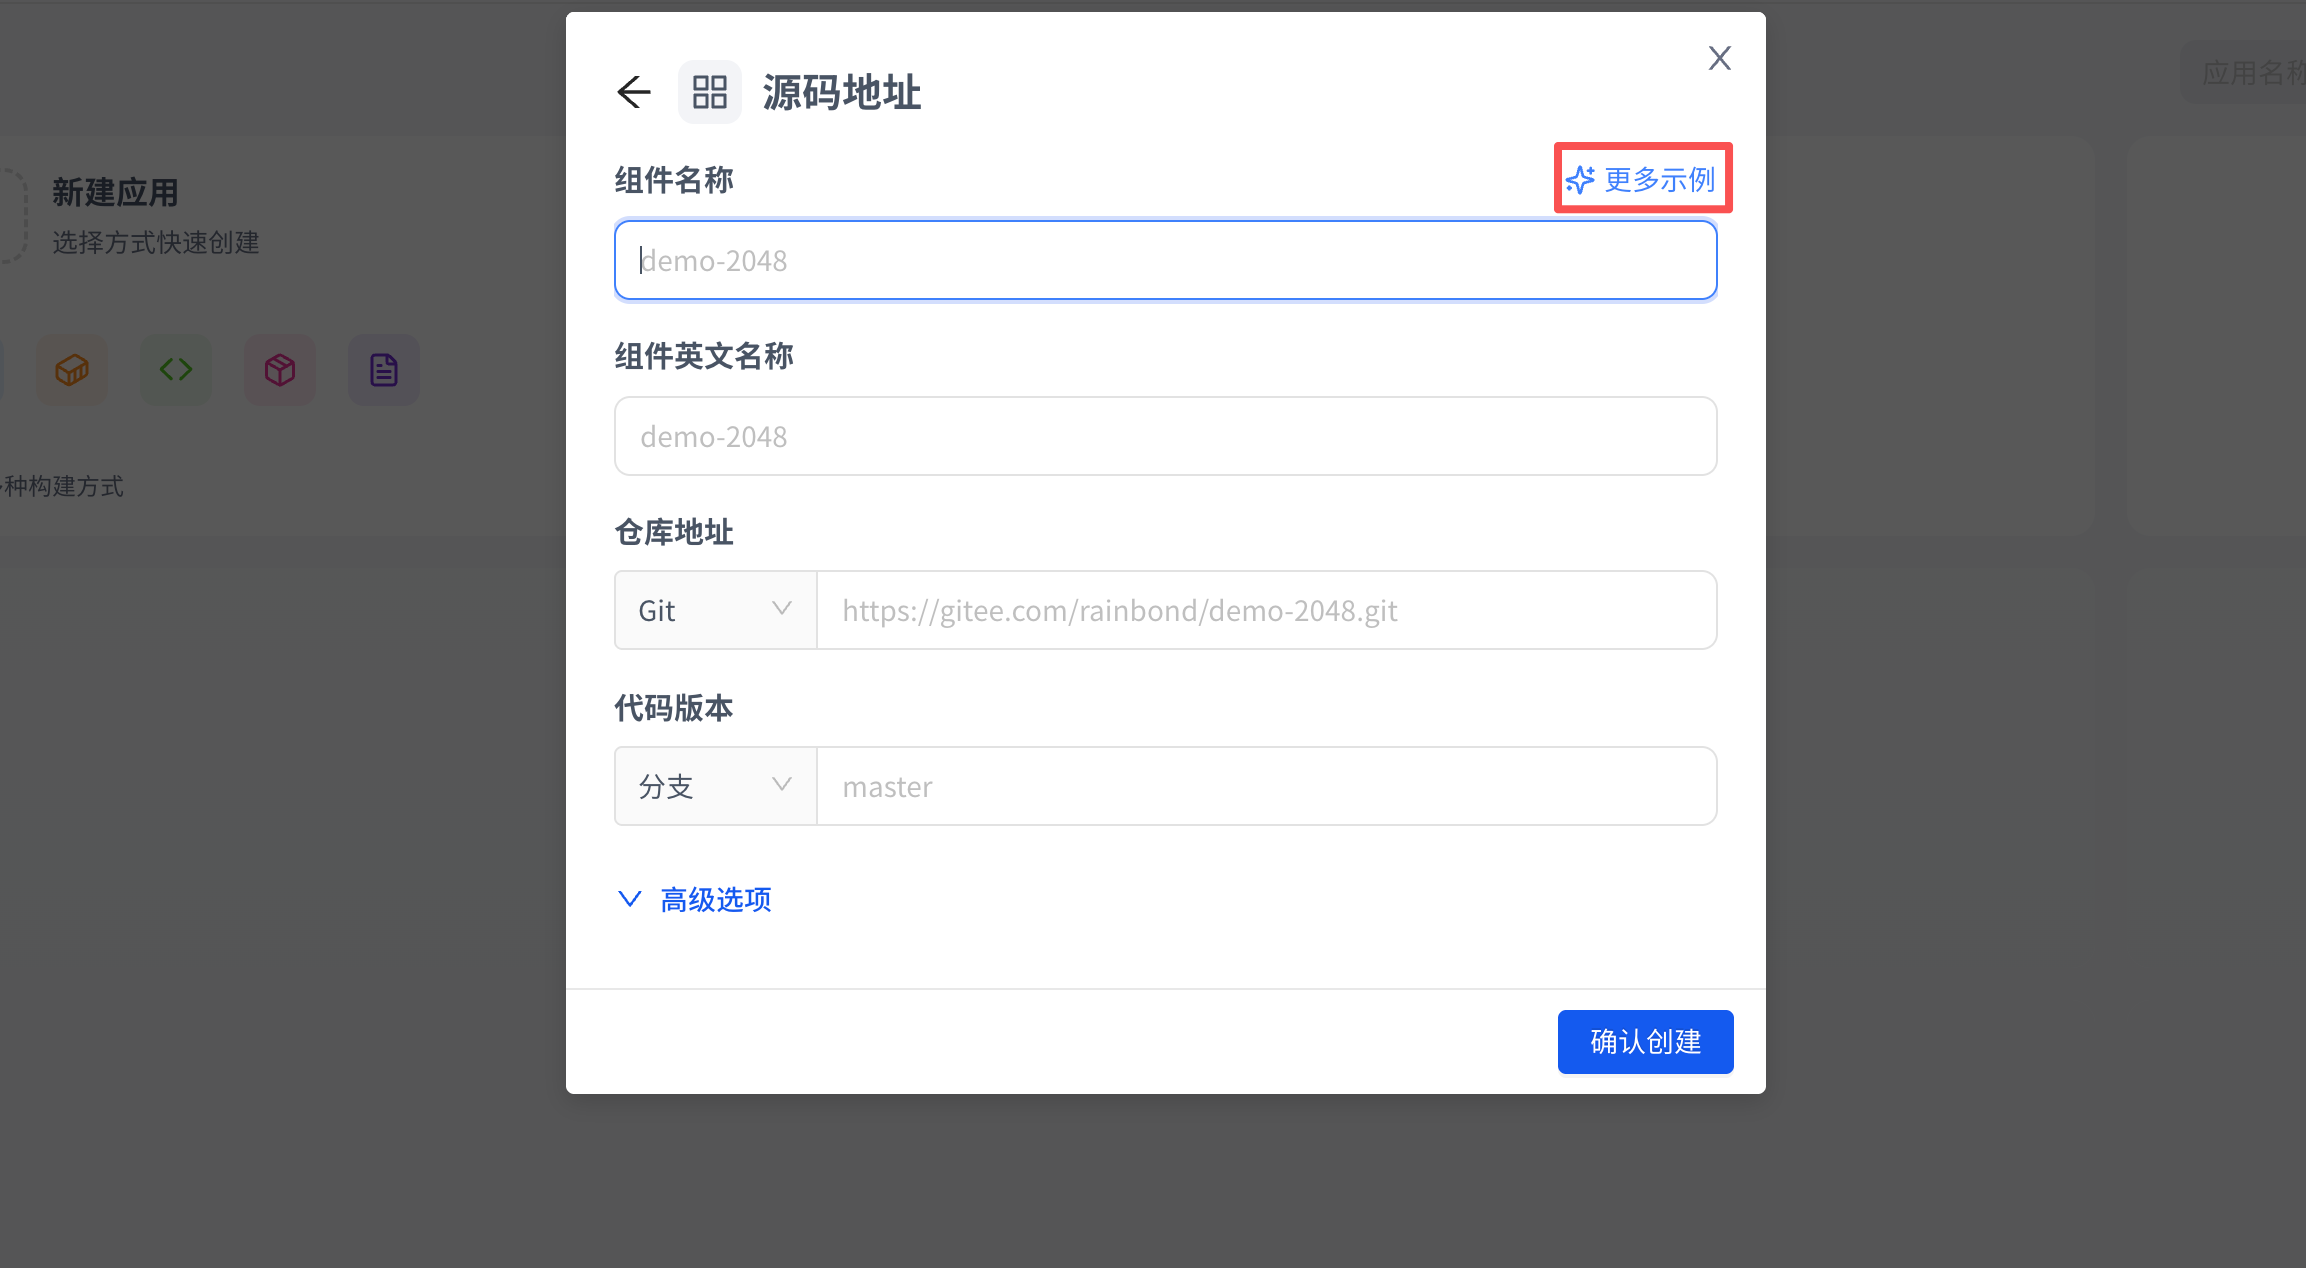
Task: Click the orange package icon under 新建应用
Action: (72, 370)
